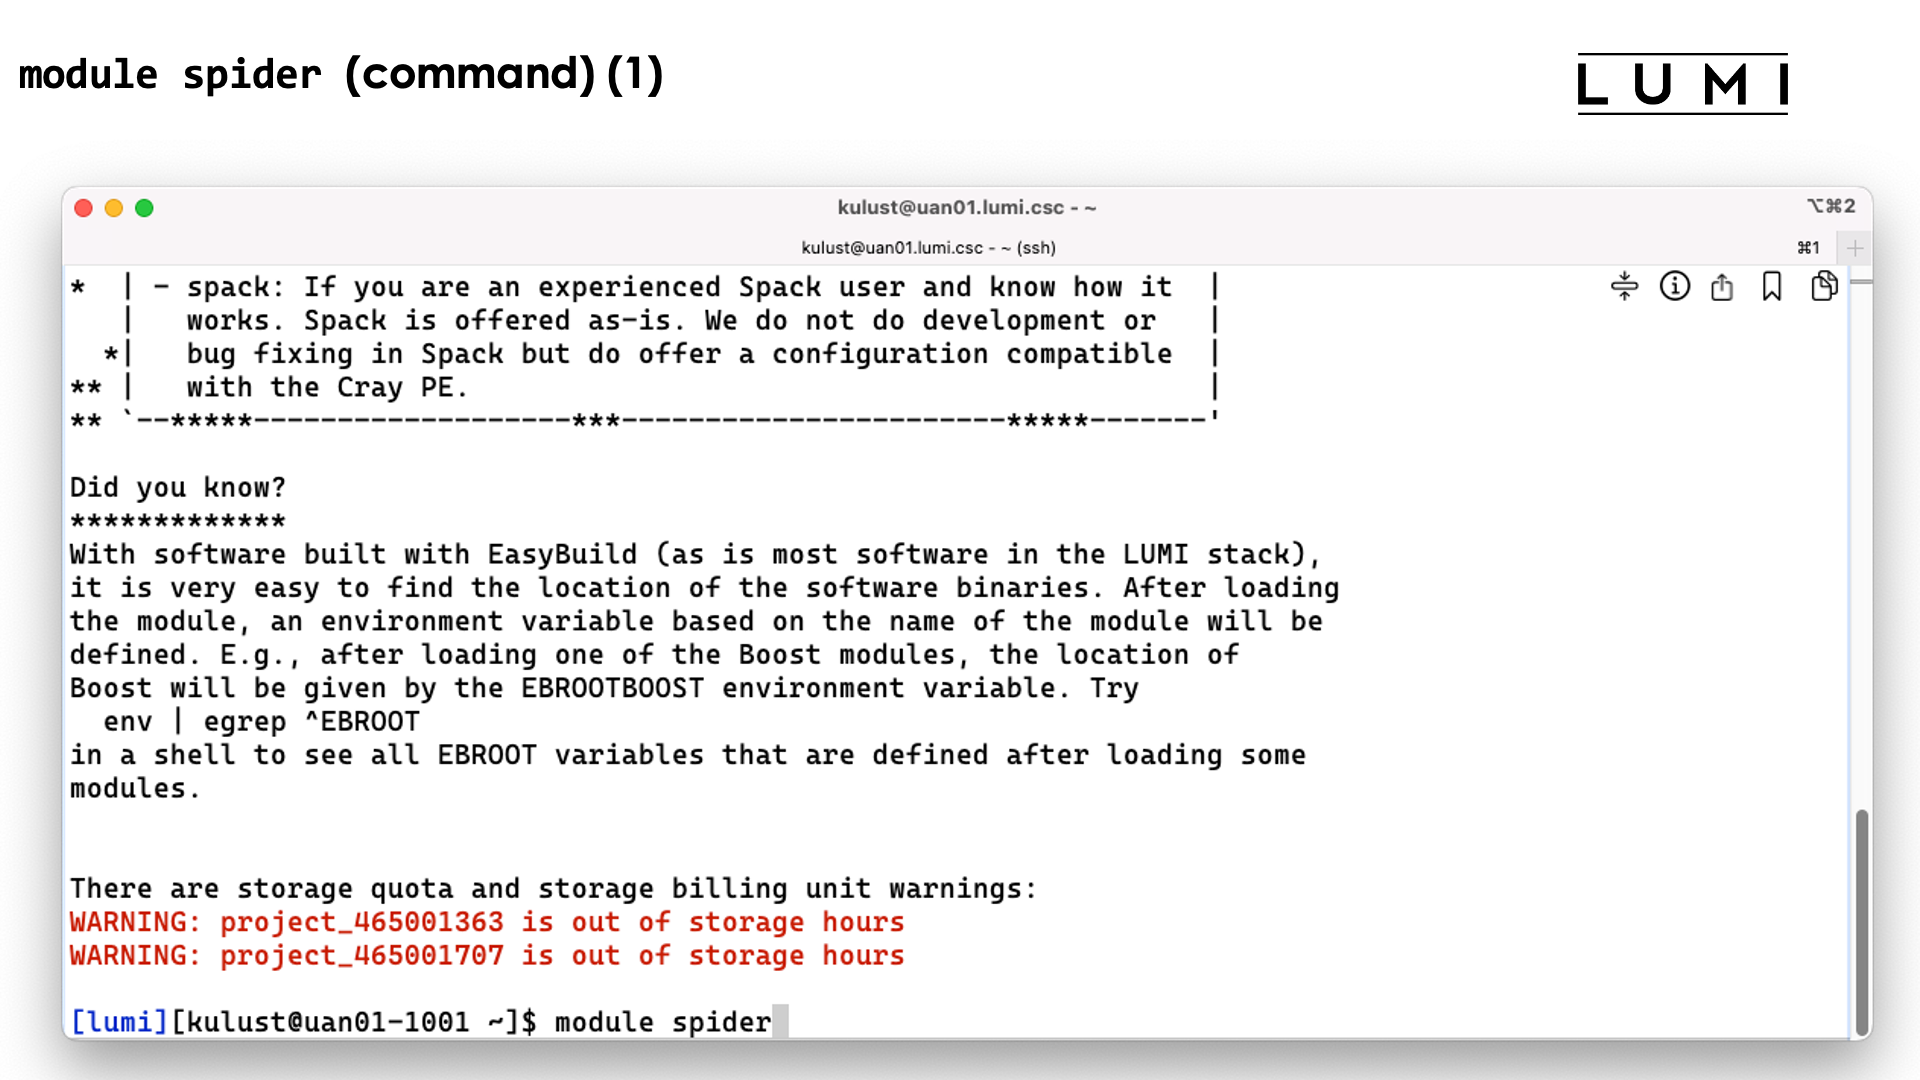
Task: Expand the WARNING project_465001707 message
Action: (x=488, y=955)
